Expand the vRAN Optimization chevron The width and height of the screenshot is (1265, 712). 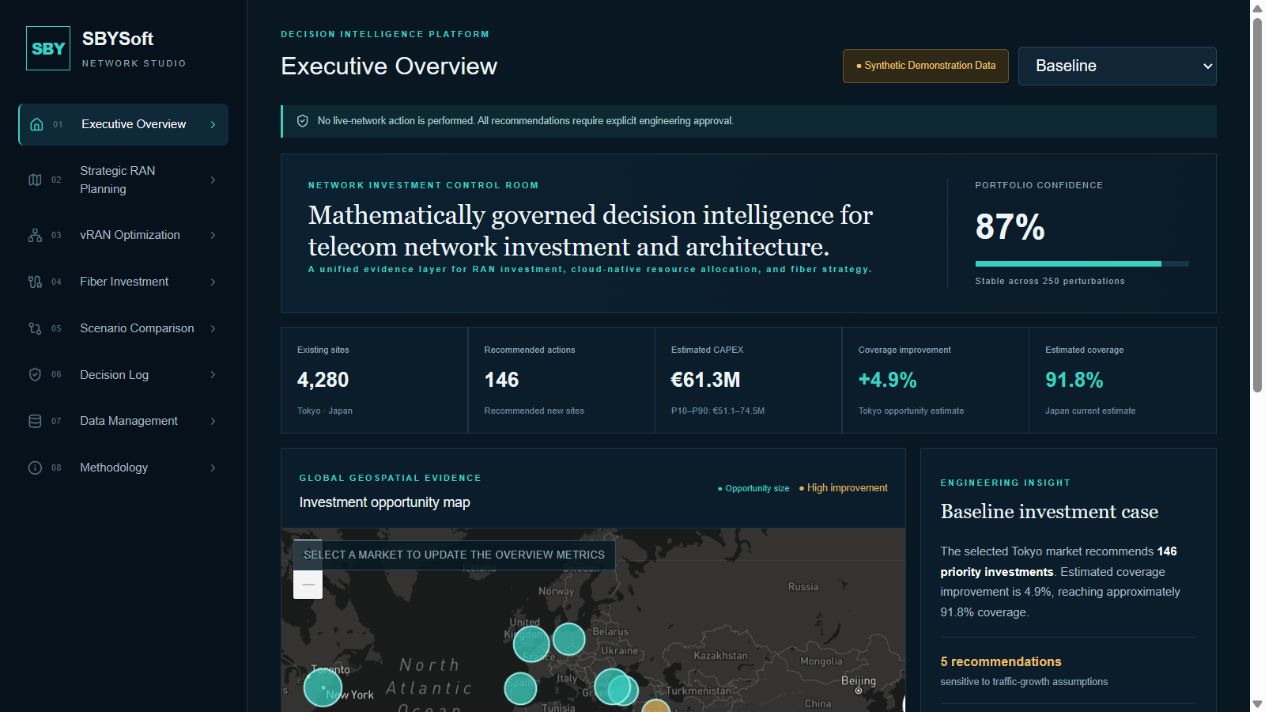(x=213, y=235)
